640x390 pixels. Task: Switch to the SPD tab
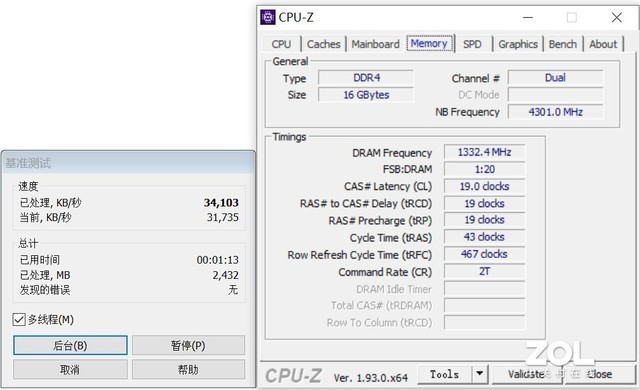(472, 44)
